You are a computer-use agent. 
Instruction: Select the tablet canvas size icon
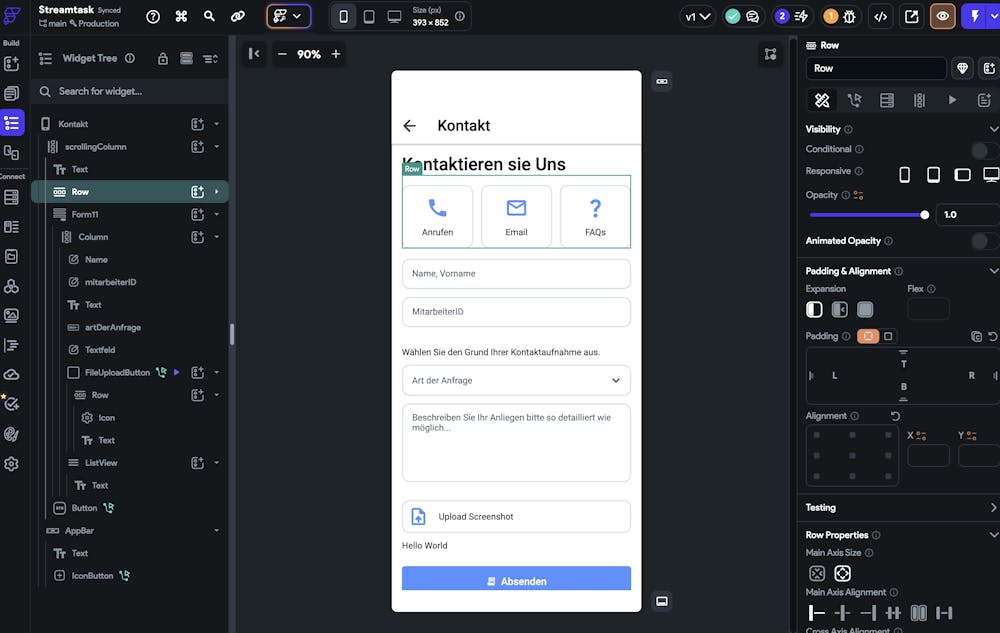(x=369, y=17)
